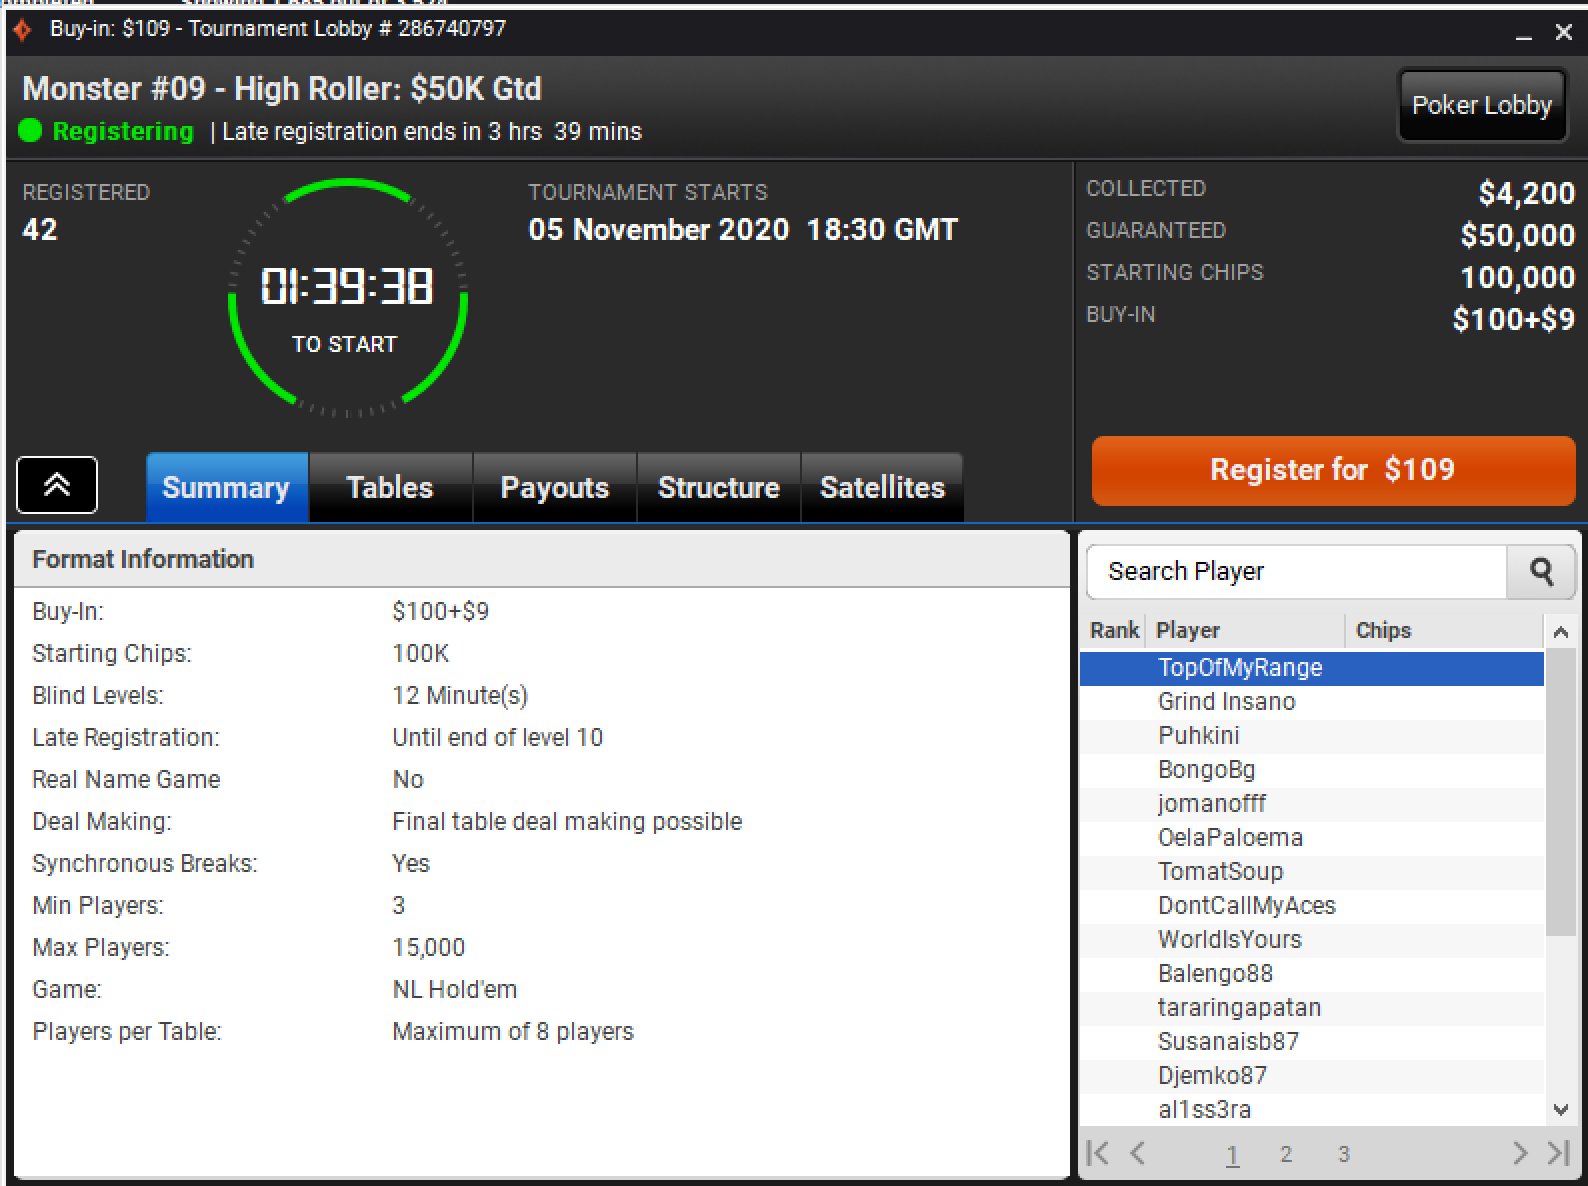Select player TomatSoup
The width and height of the screenshot is (1588, 1186).
click(x=1312, y=872)
